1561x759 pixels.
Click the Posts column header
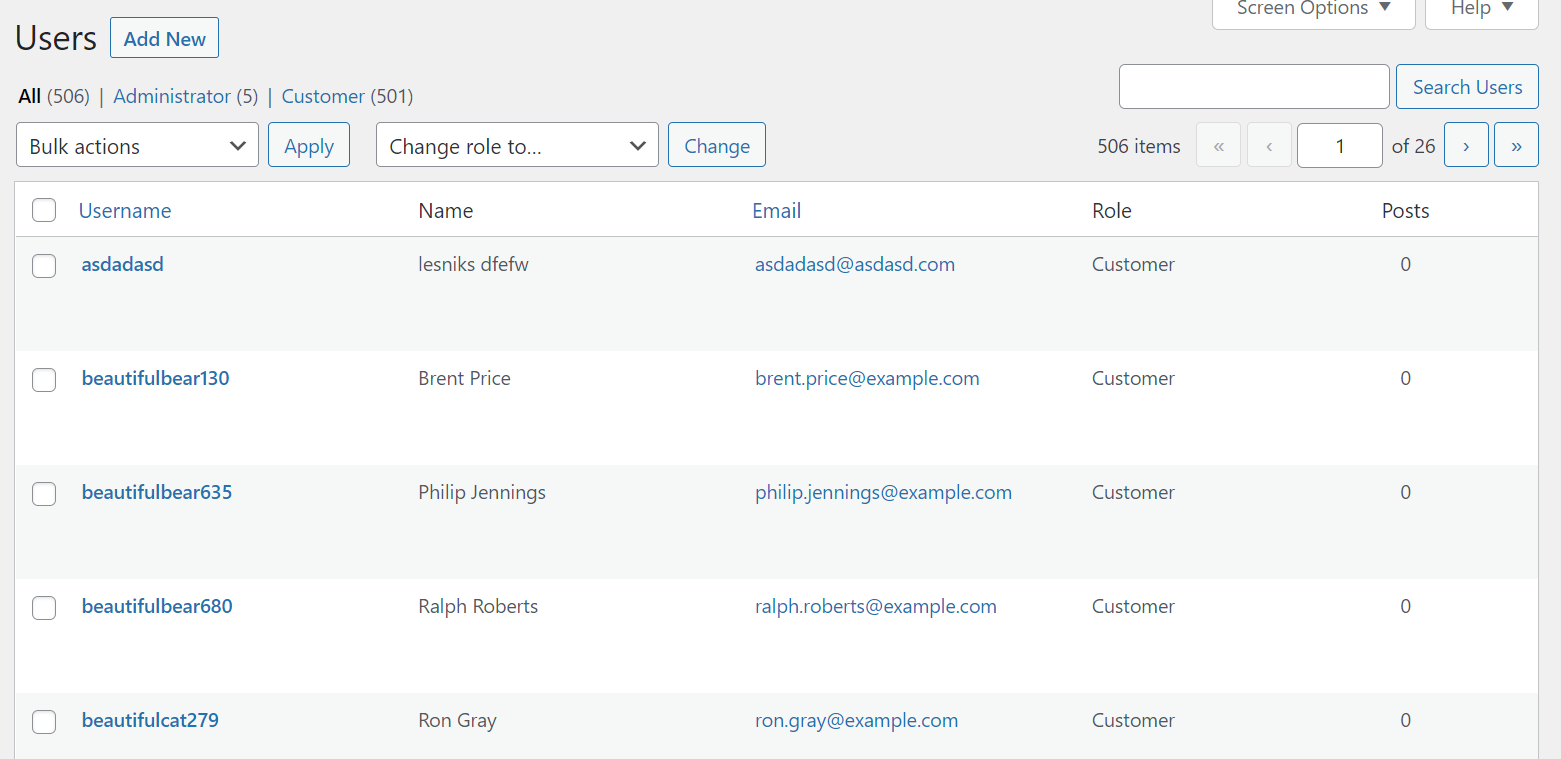(1406, 211)
